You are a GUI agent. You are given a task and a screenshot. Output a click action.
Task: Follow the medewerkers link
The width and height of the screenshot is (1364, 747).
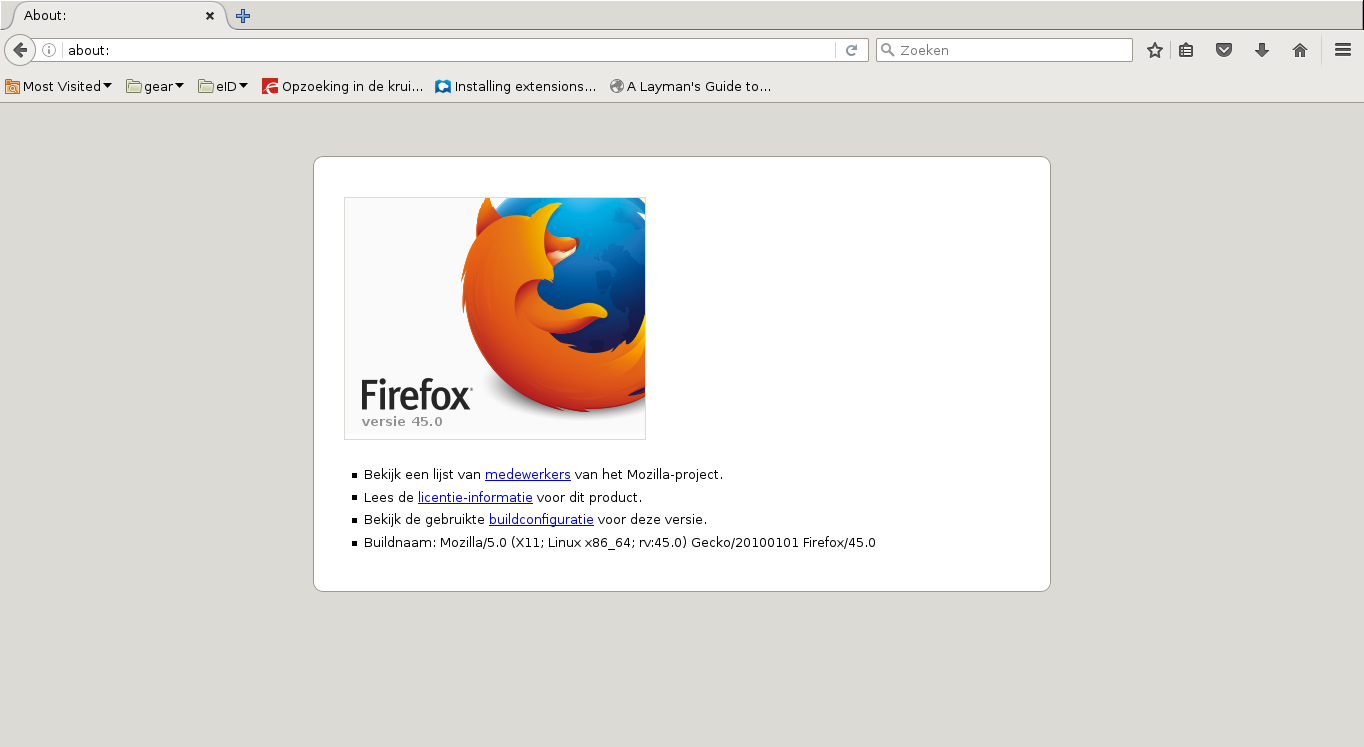pos(528,475)
